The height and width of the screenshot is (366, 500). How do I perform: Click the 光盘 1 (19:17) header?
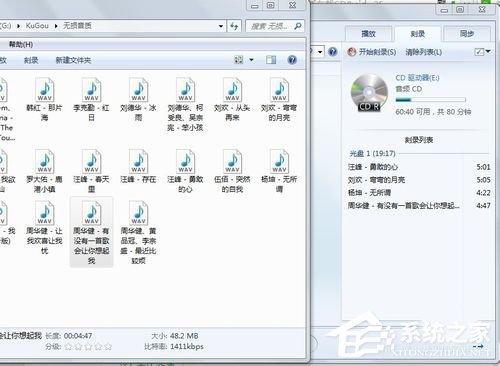coord(372,153)
